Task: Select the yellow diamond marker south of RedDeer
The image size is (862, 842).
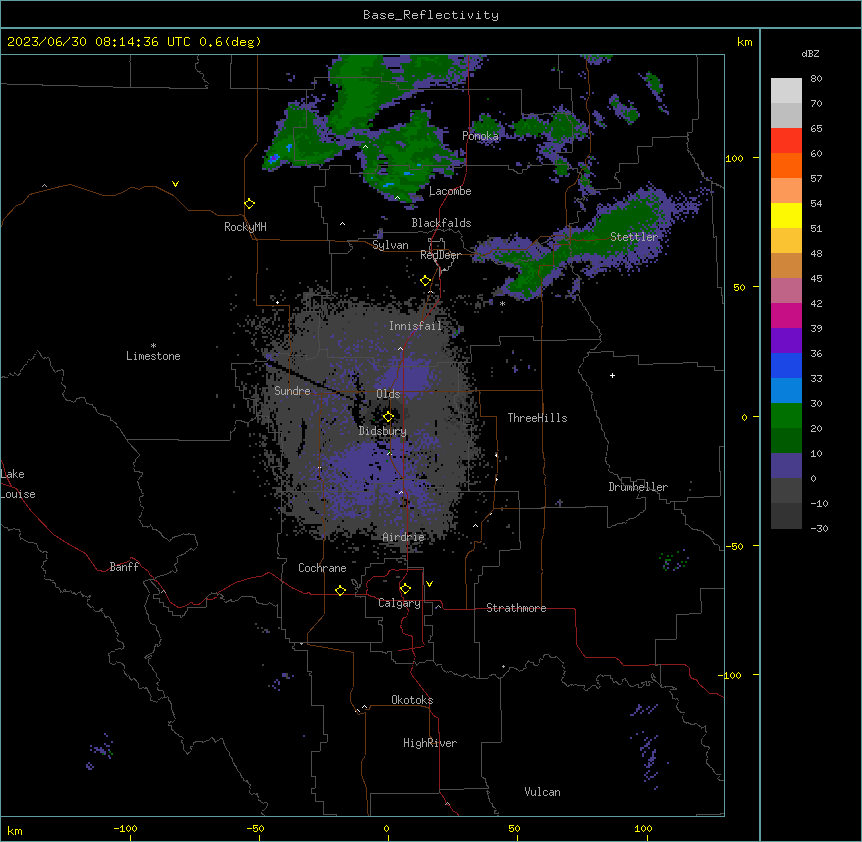Action: tap(425, 281)
